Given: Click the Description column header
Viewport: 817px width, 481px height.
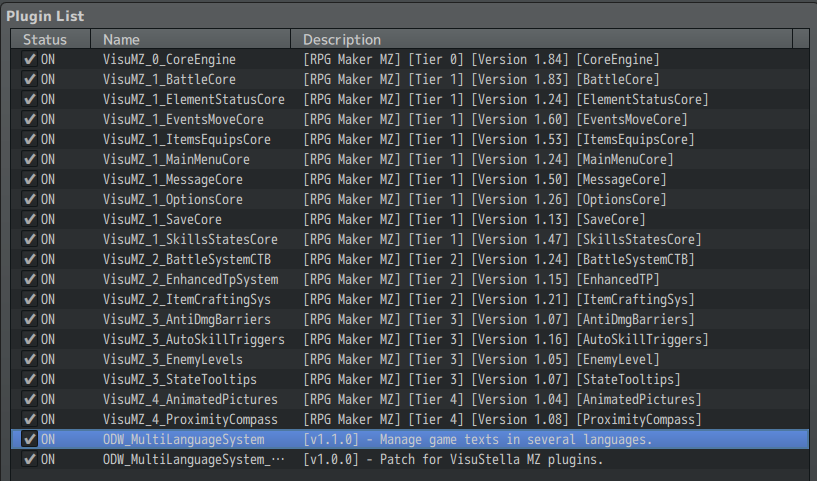Looking at the screenshot, I should tap(541, 39).
